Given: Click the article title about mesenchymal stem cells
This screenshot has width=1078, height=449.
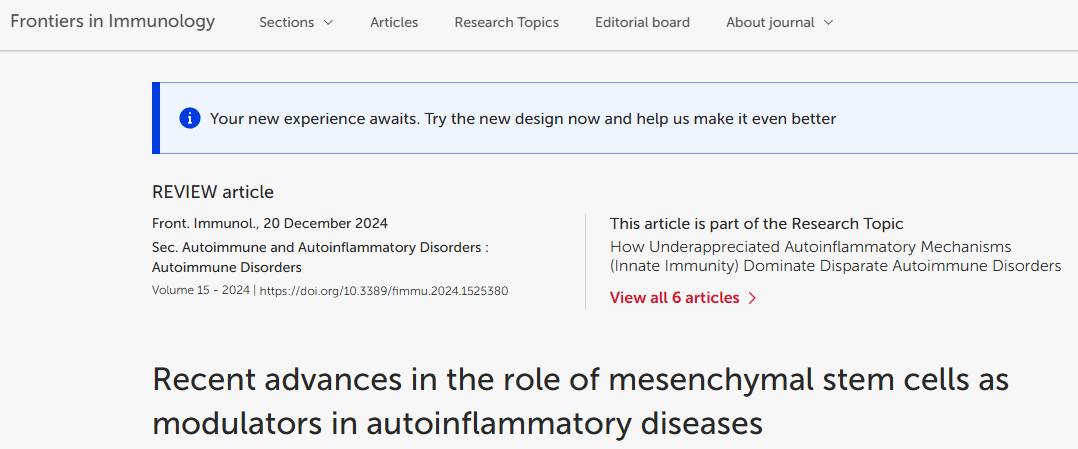Looking at the screenshot, I should click(x=580, y=401).
